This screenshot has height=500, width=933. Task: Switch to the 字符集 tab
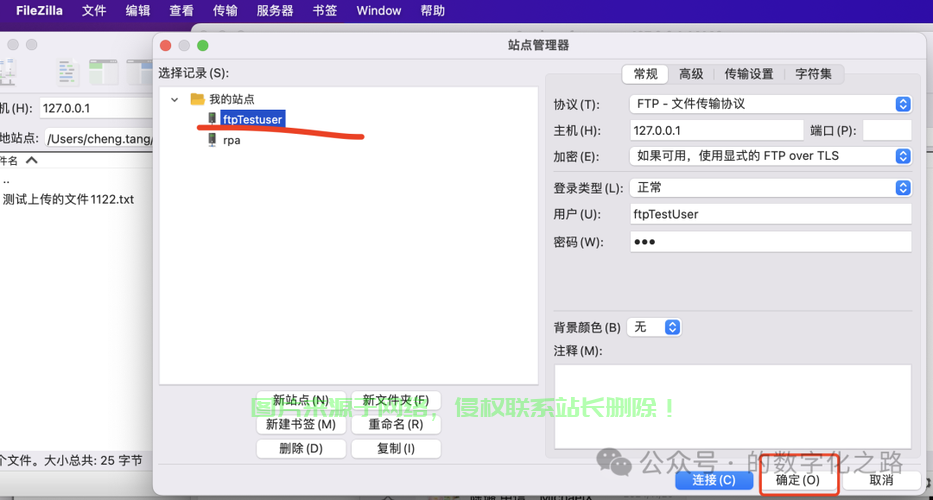click(x=813, y=74)
